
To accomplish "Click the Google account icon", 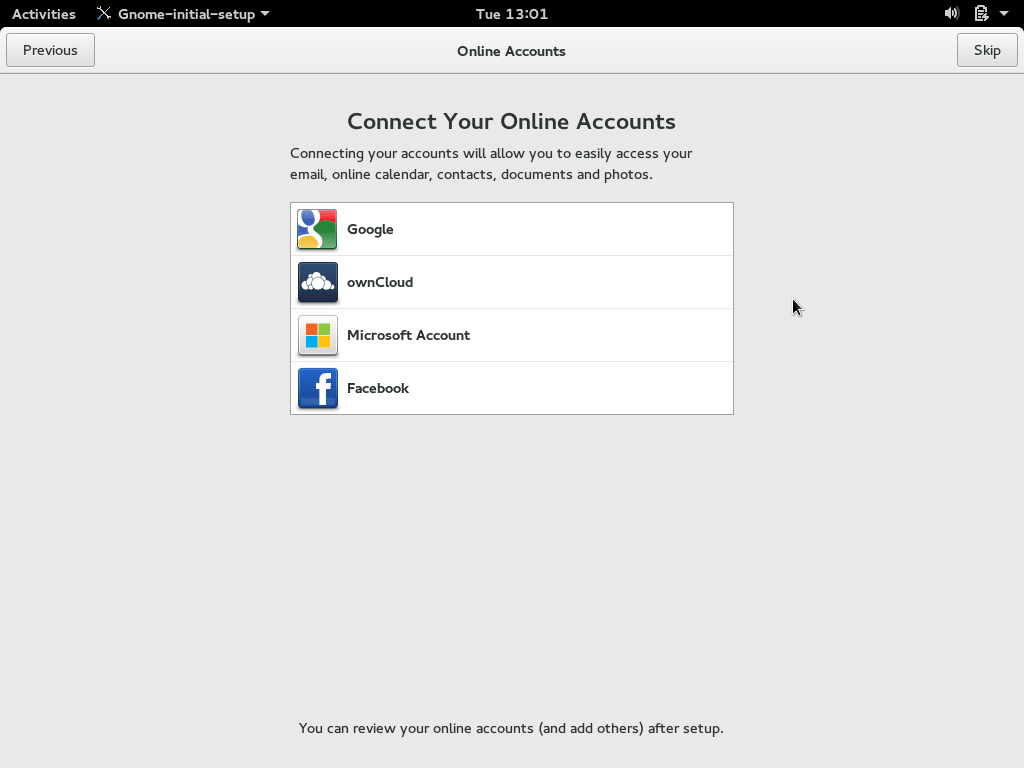I will [317, 229].
